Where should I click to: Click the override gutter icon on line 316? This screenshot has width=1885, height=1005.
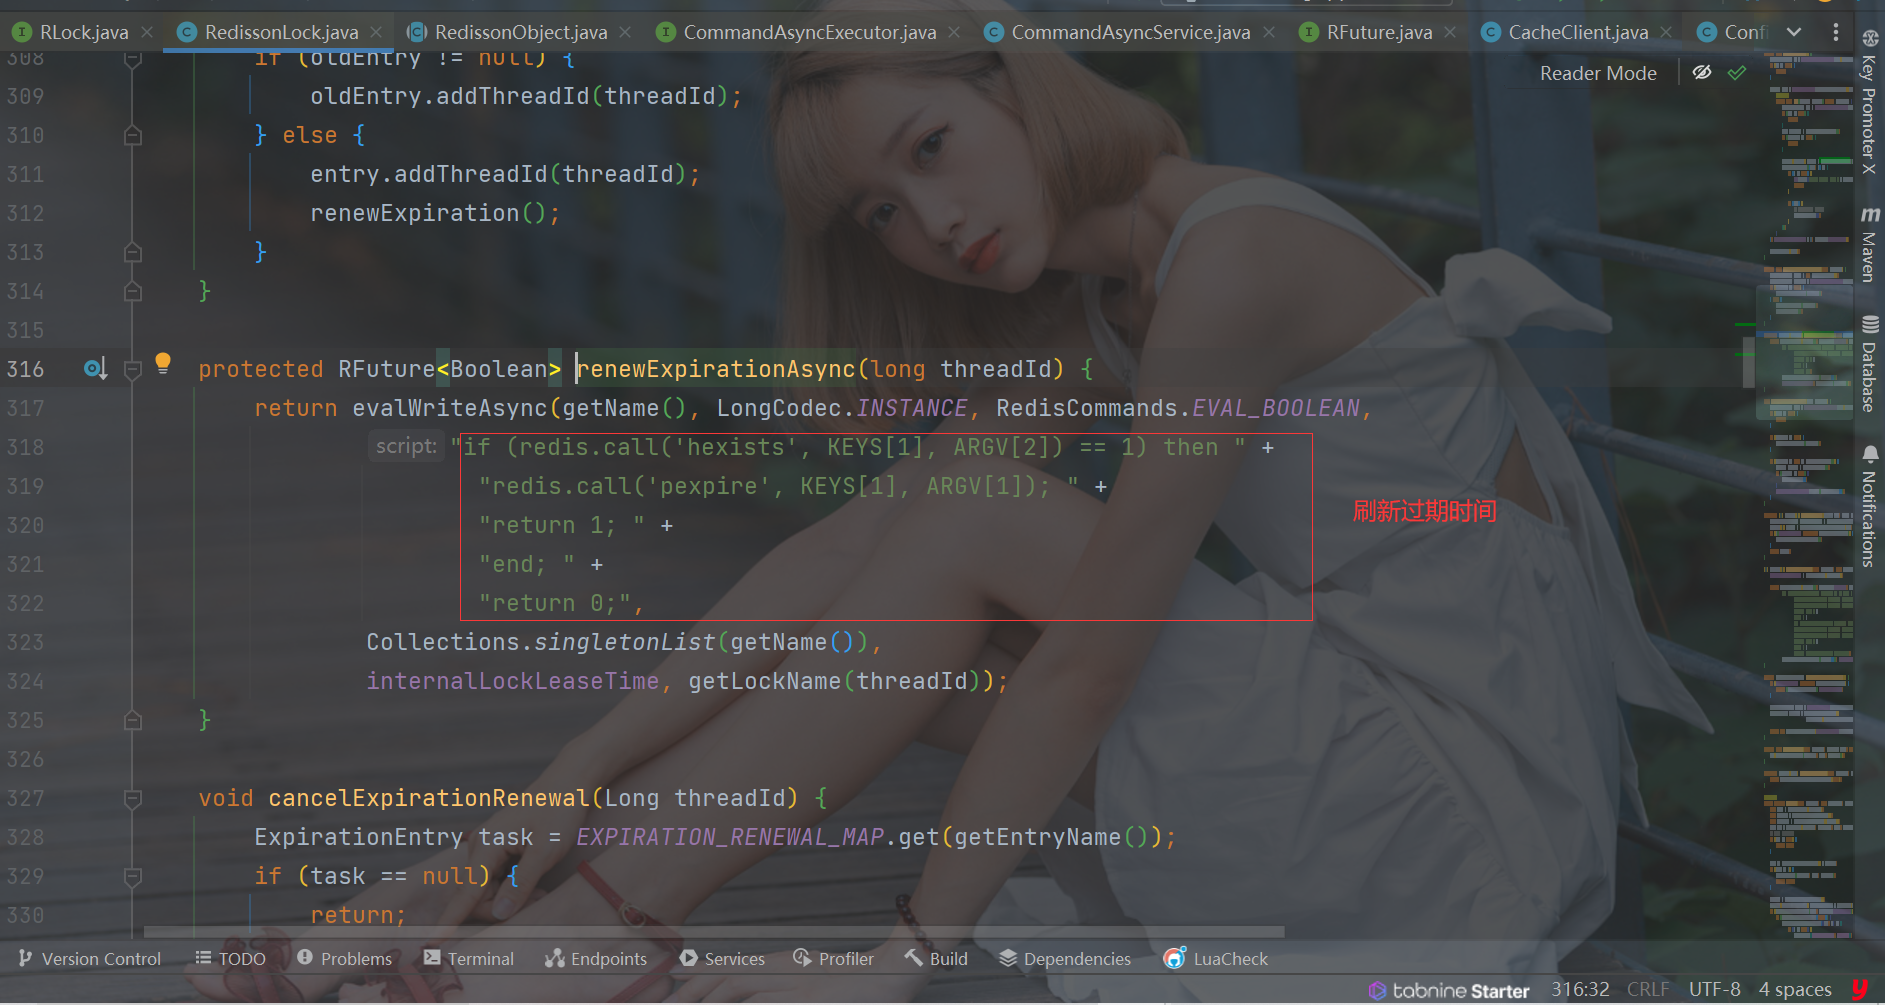(95, 369)
